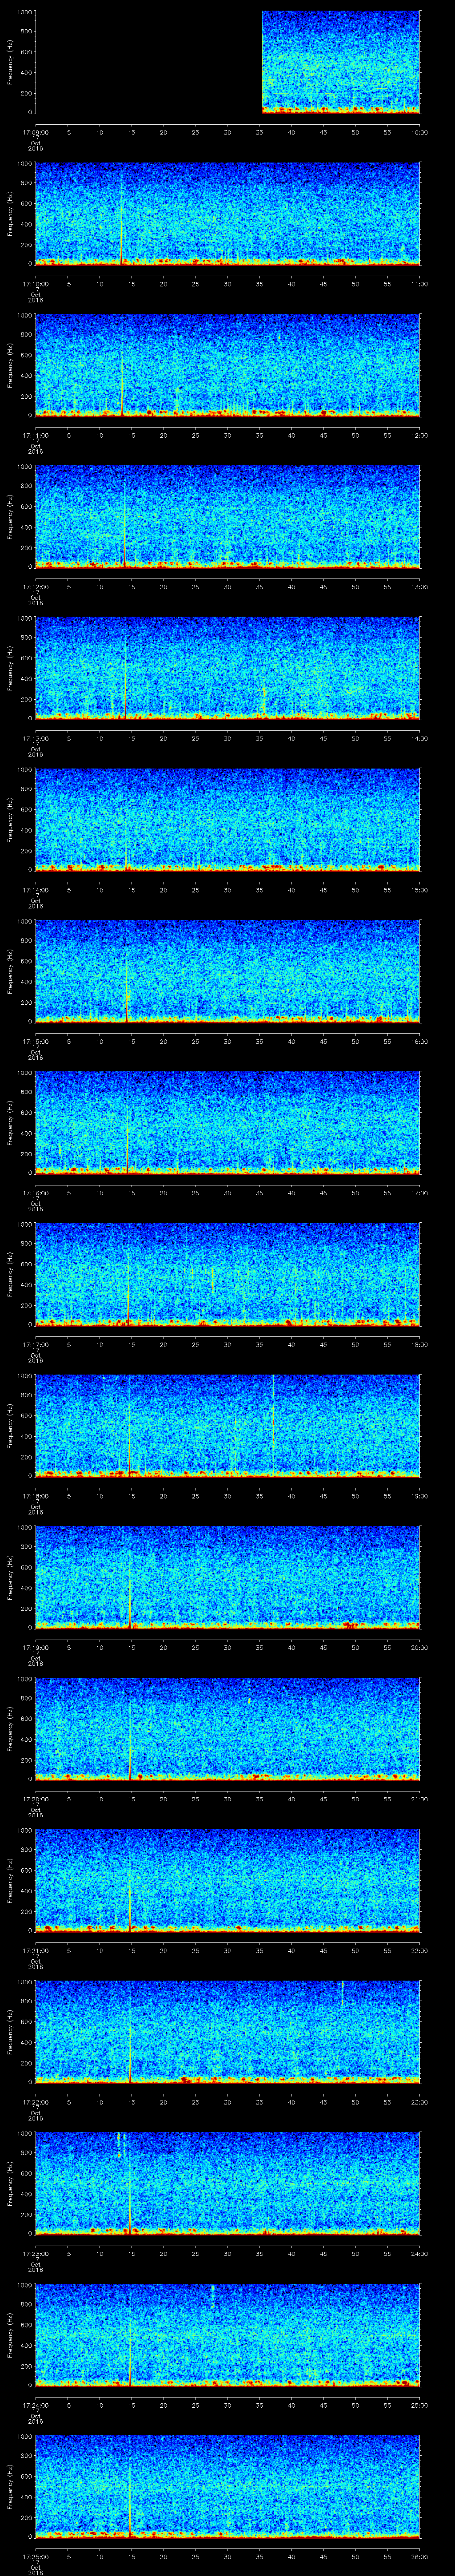The height and width of the screenshot is (2576, 455).
Task: Click the 17:24:00 start time label
Action: point(35,2404)
